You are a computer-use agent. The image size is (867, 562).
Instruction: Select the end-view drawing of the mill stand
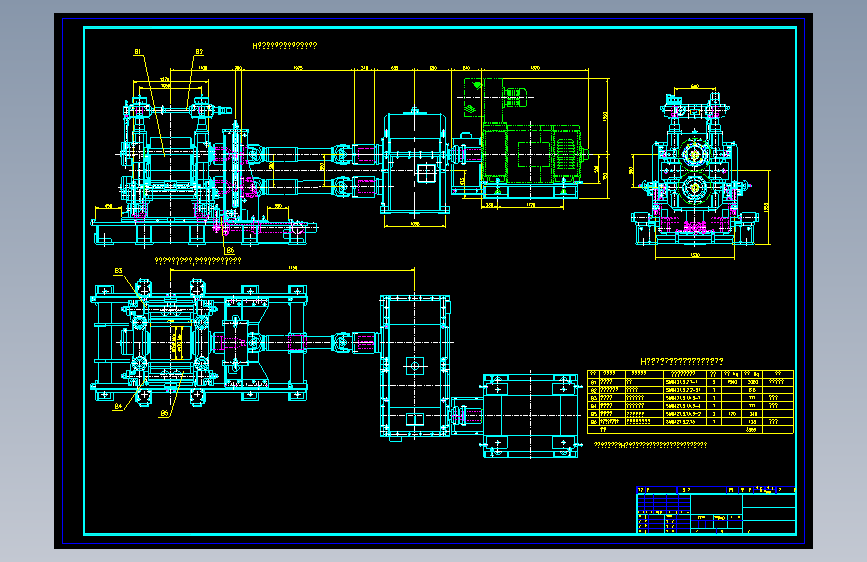click(694, 169)
